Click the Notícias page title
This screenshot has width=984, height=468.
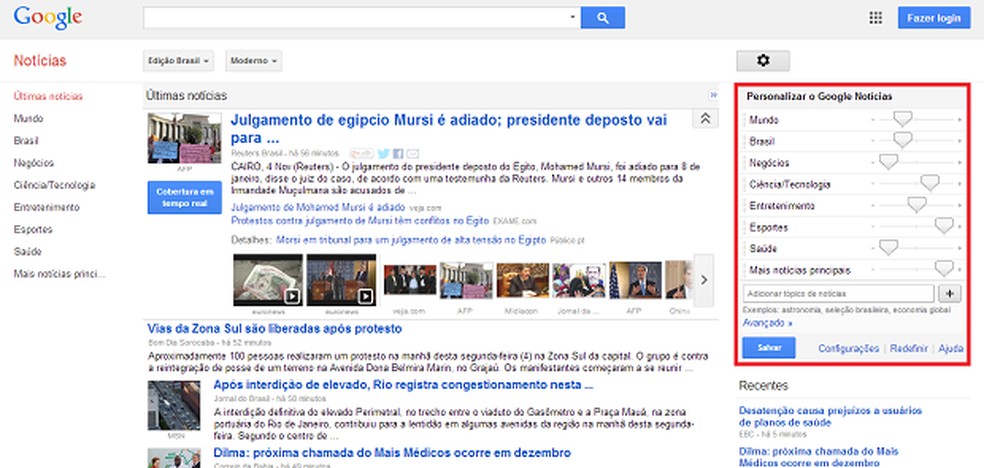pos(40,61)
